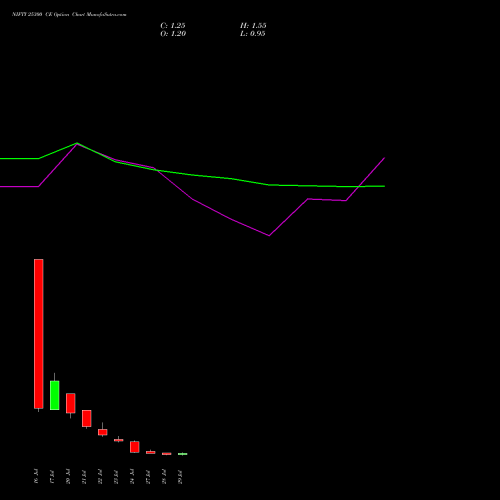
Task: Click the NIFTY CE Options chart title
Action: pos(69,15)
